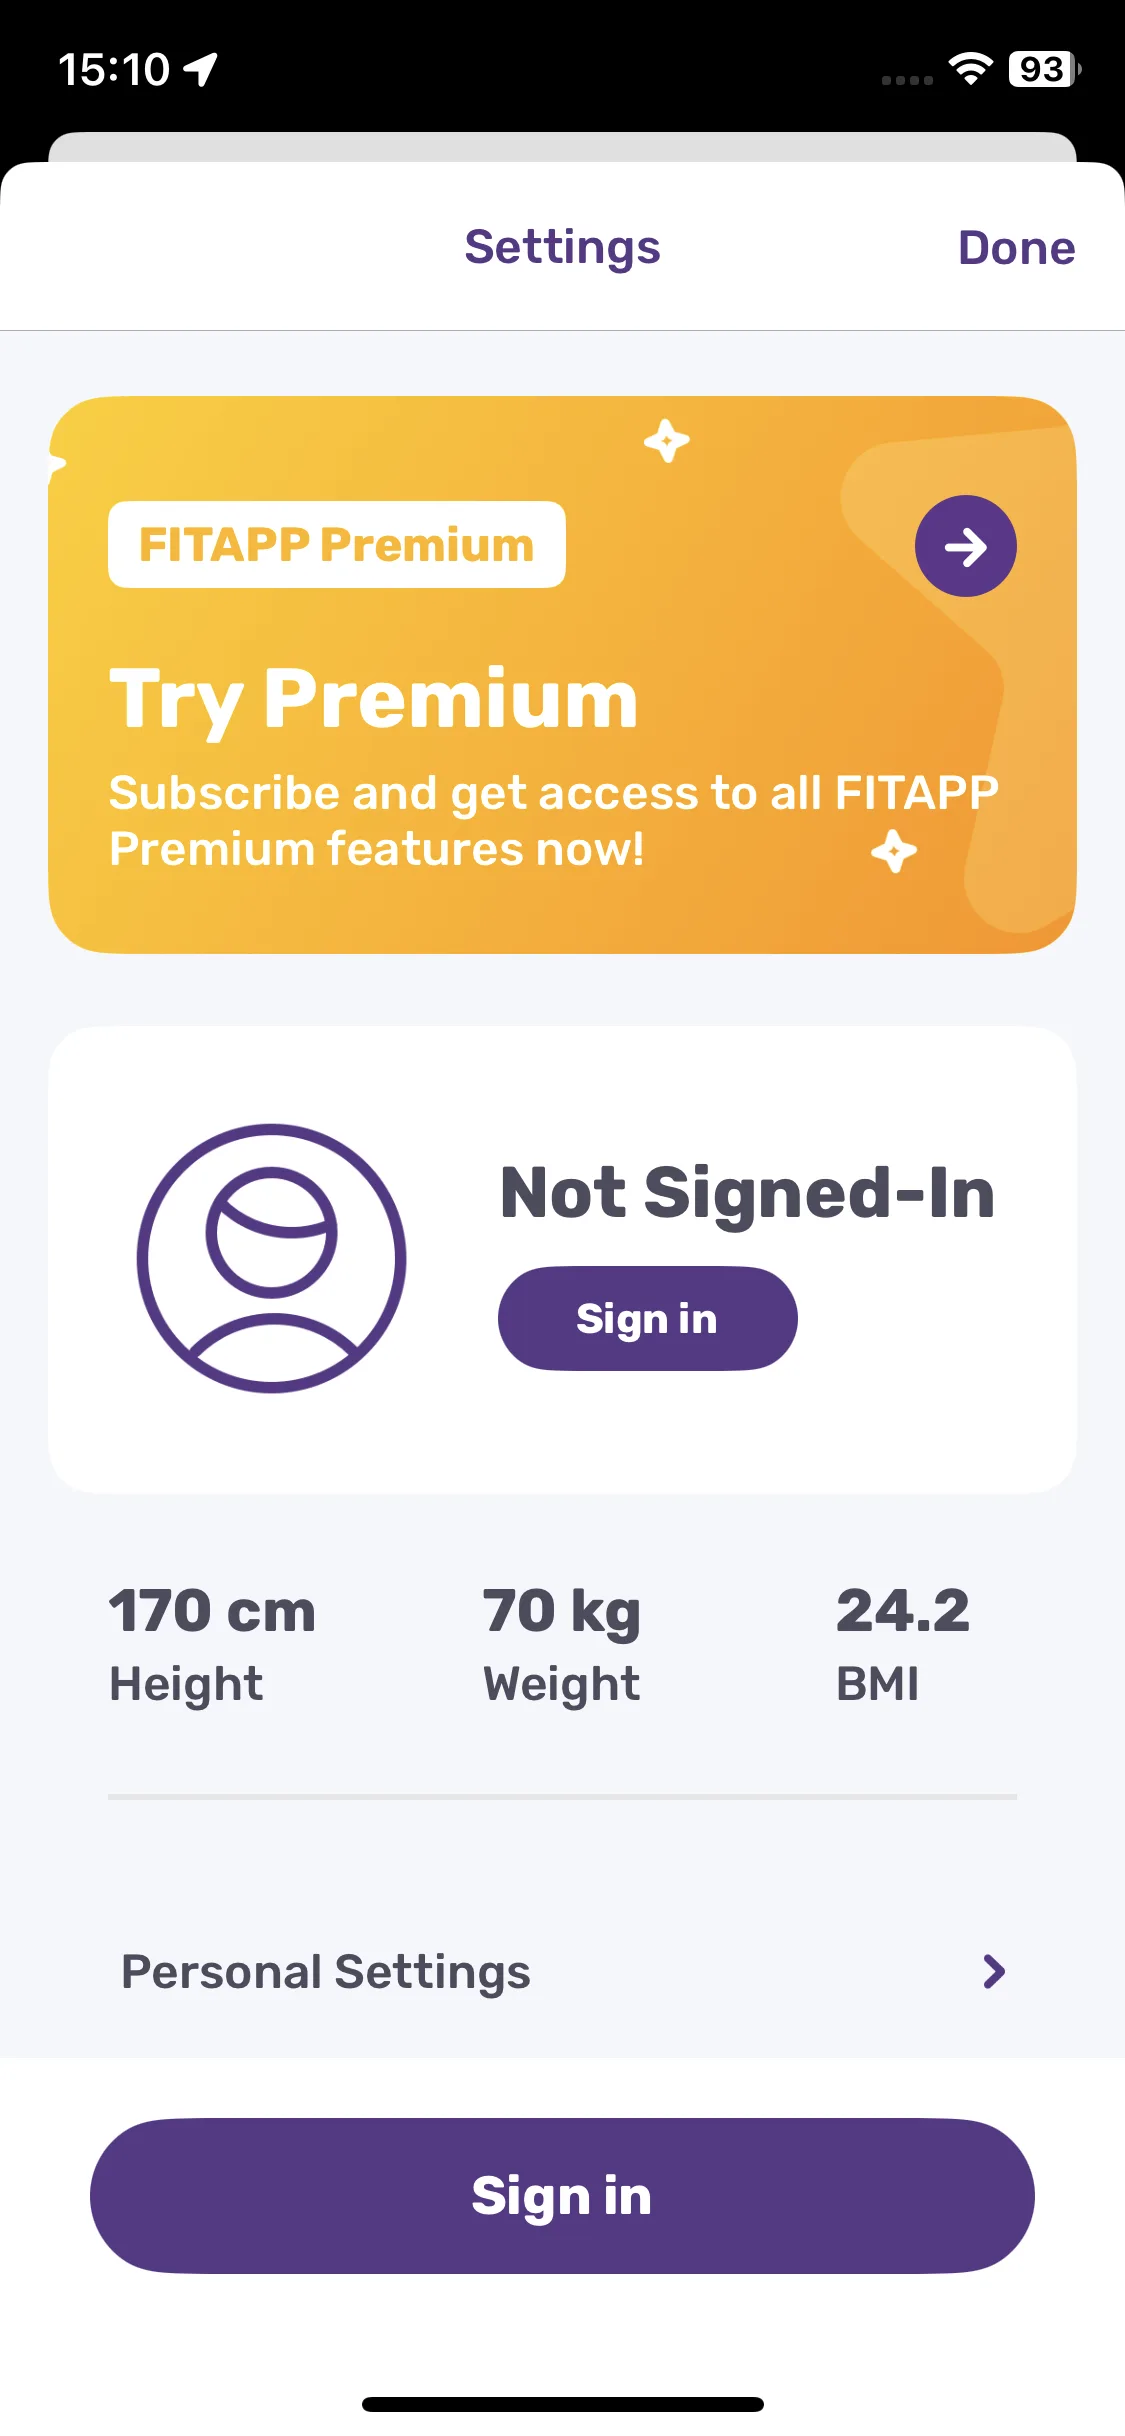The height and width of the screenshot is (2436, 1125).
Task: Tap the battery indicator showing 93
Action: pos(1044,69)
